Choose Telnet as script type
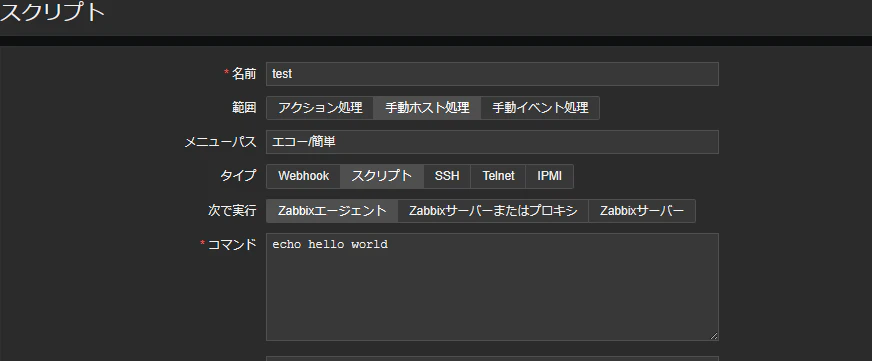This screenshot has height=361, width=872. tap(498, 176)
